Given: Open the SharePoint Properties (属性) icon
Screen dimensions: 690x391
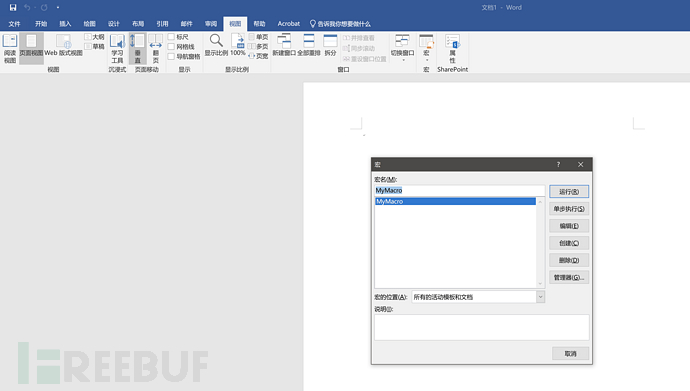Looking at the screenshot, I should pos(452,48).
